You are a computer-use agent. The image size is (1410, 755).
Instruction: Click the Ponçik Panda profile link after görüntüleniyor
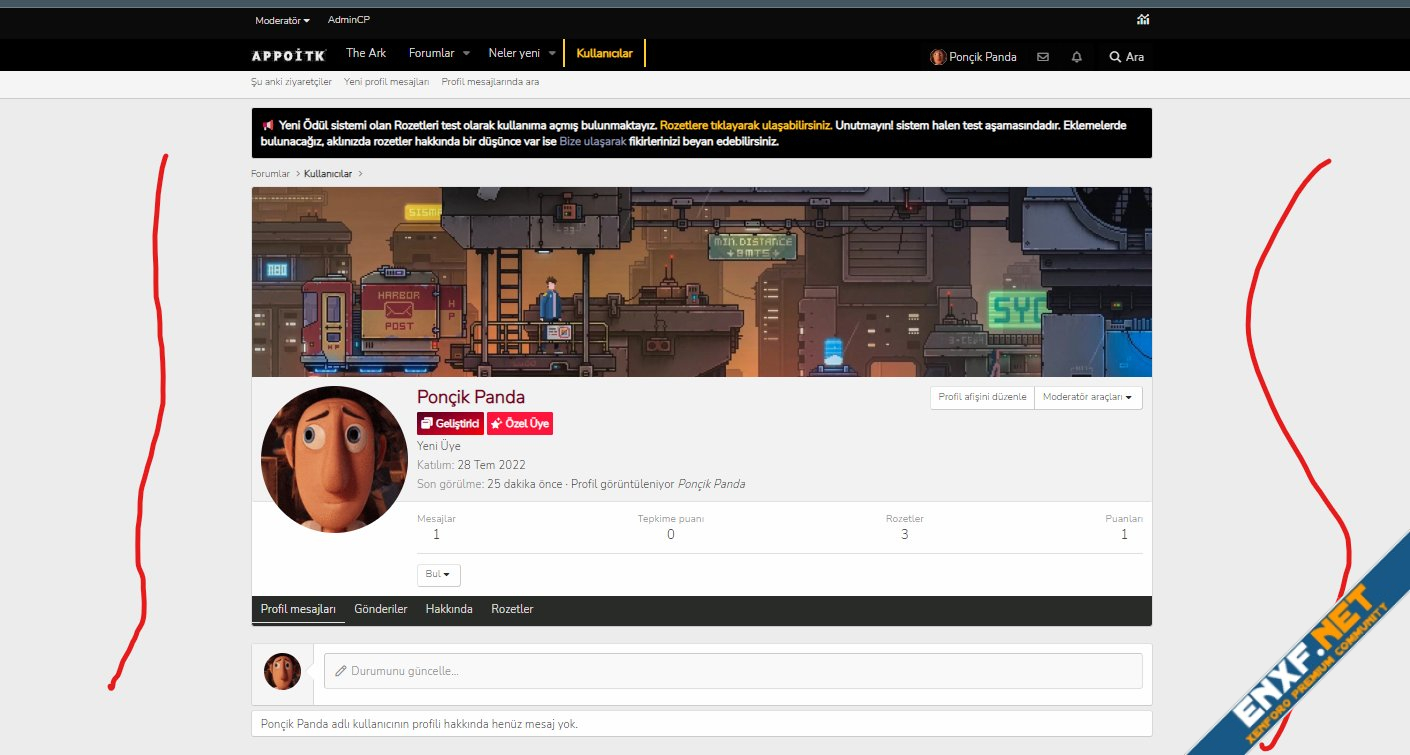pyautogui.click(x=711, y=484)
